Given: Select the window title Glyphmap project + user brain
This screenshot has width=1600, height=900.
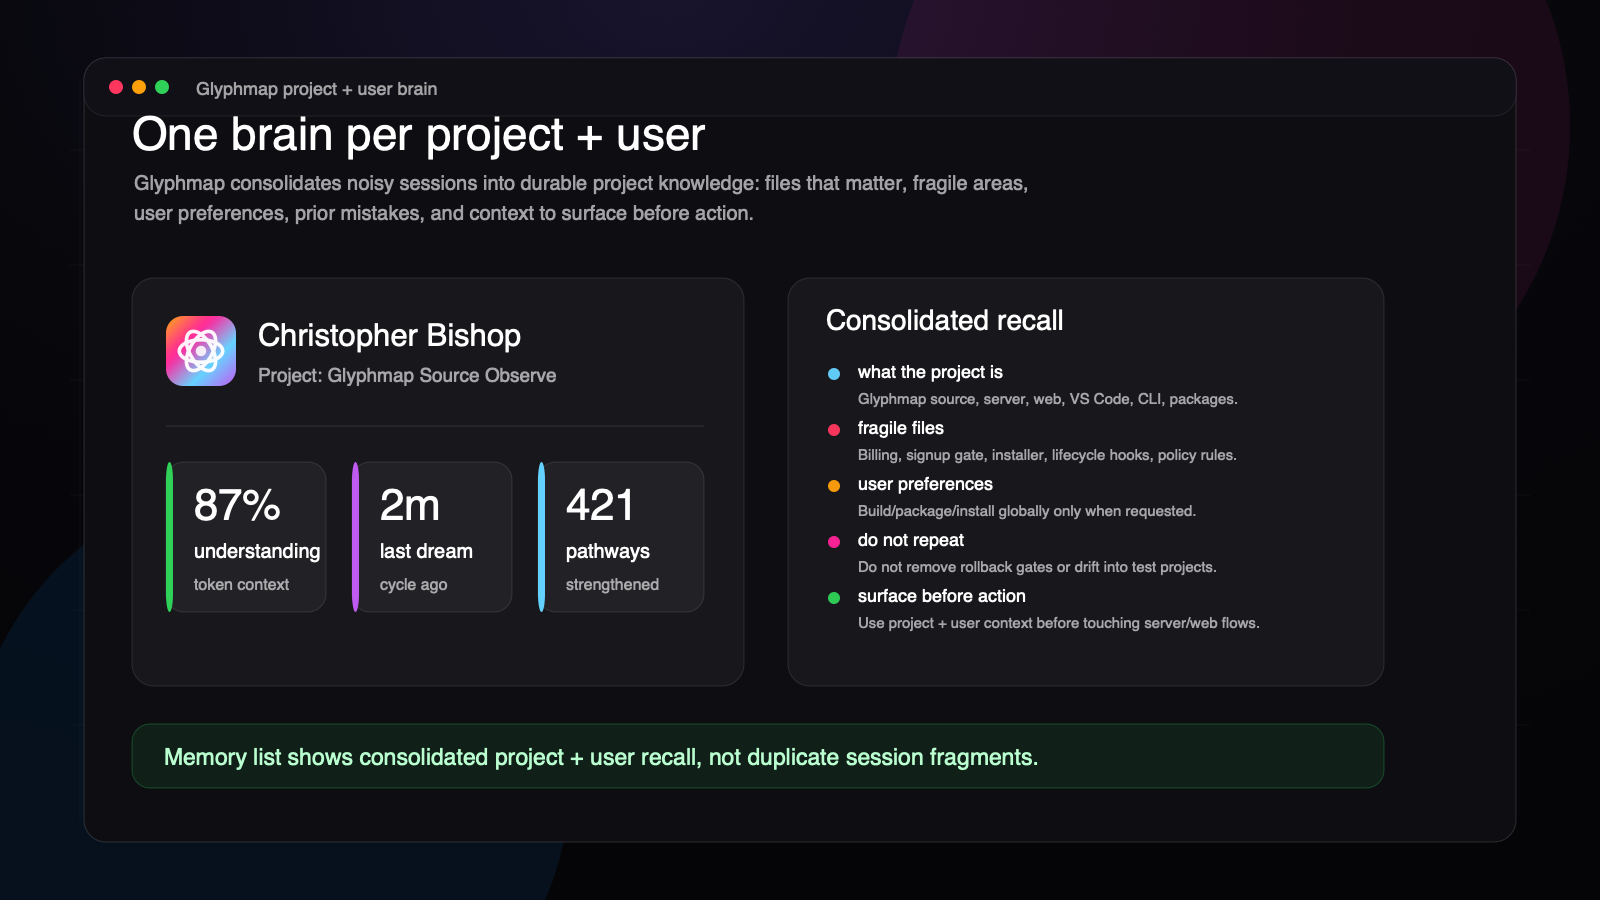Looking at the screenshot, I should (x=316, y=89).
